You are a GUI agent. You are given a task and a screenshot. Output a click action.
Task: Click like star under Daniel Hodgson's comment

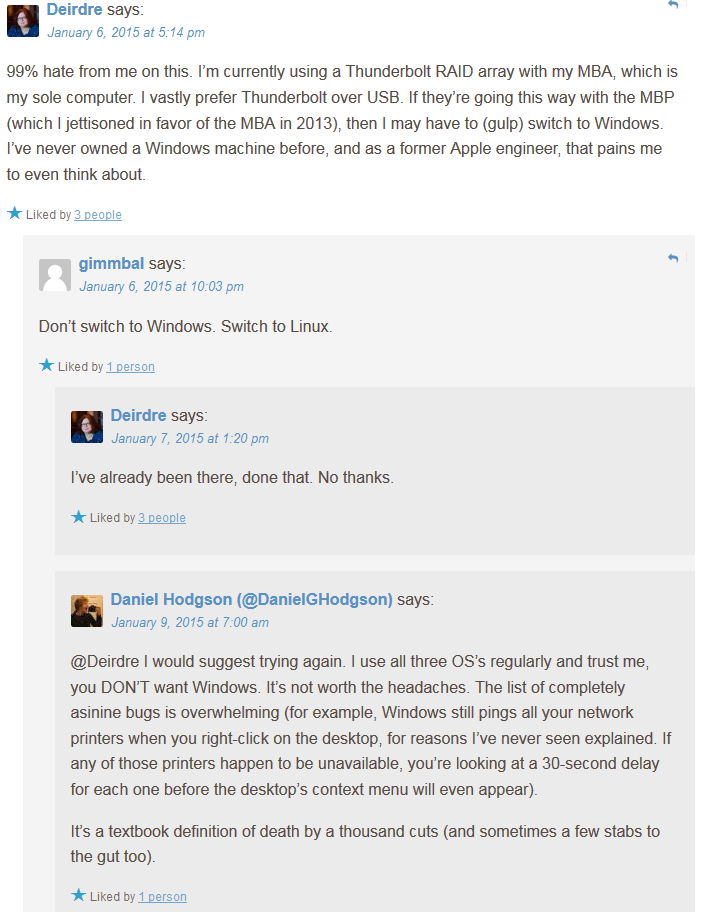pos(79,895)
